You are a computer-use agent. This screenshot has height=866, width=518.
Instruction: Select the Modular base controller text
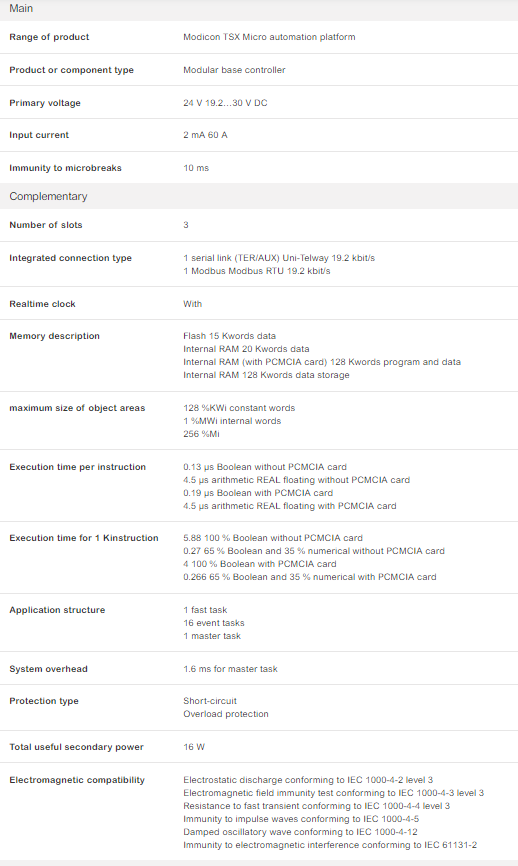point(234,70)
